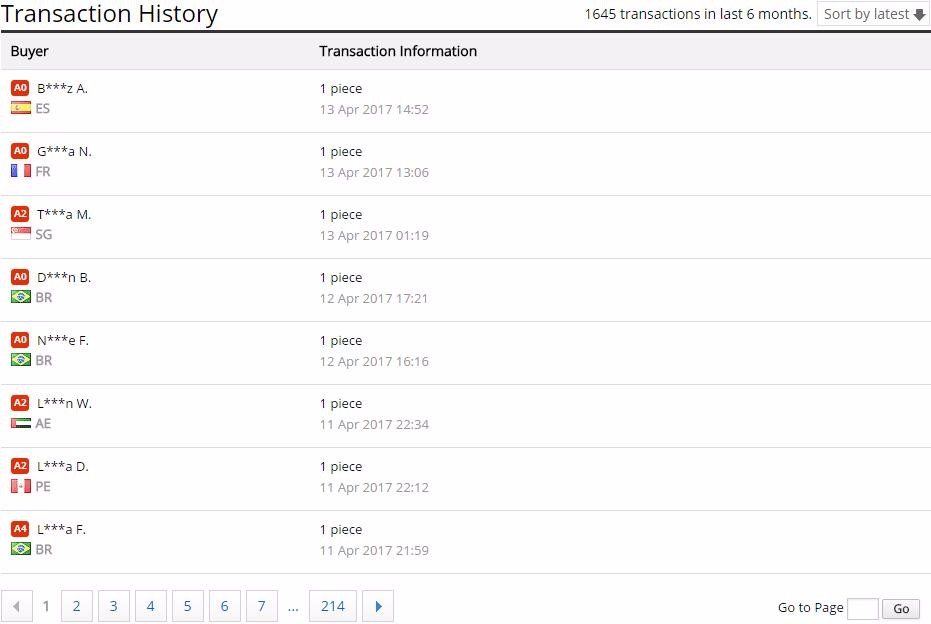Click the Brazil flag under D***n B.
The width and height of the screenshot is (931, 624).
(20, 297)
